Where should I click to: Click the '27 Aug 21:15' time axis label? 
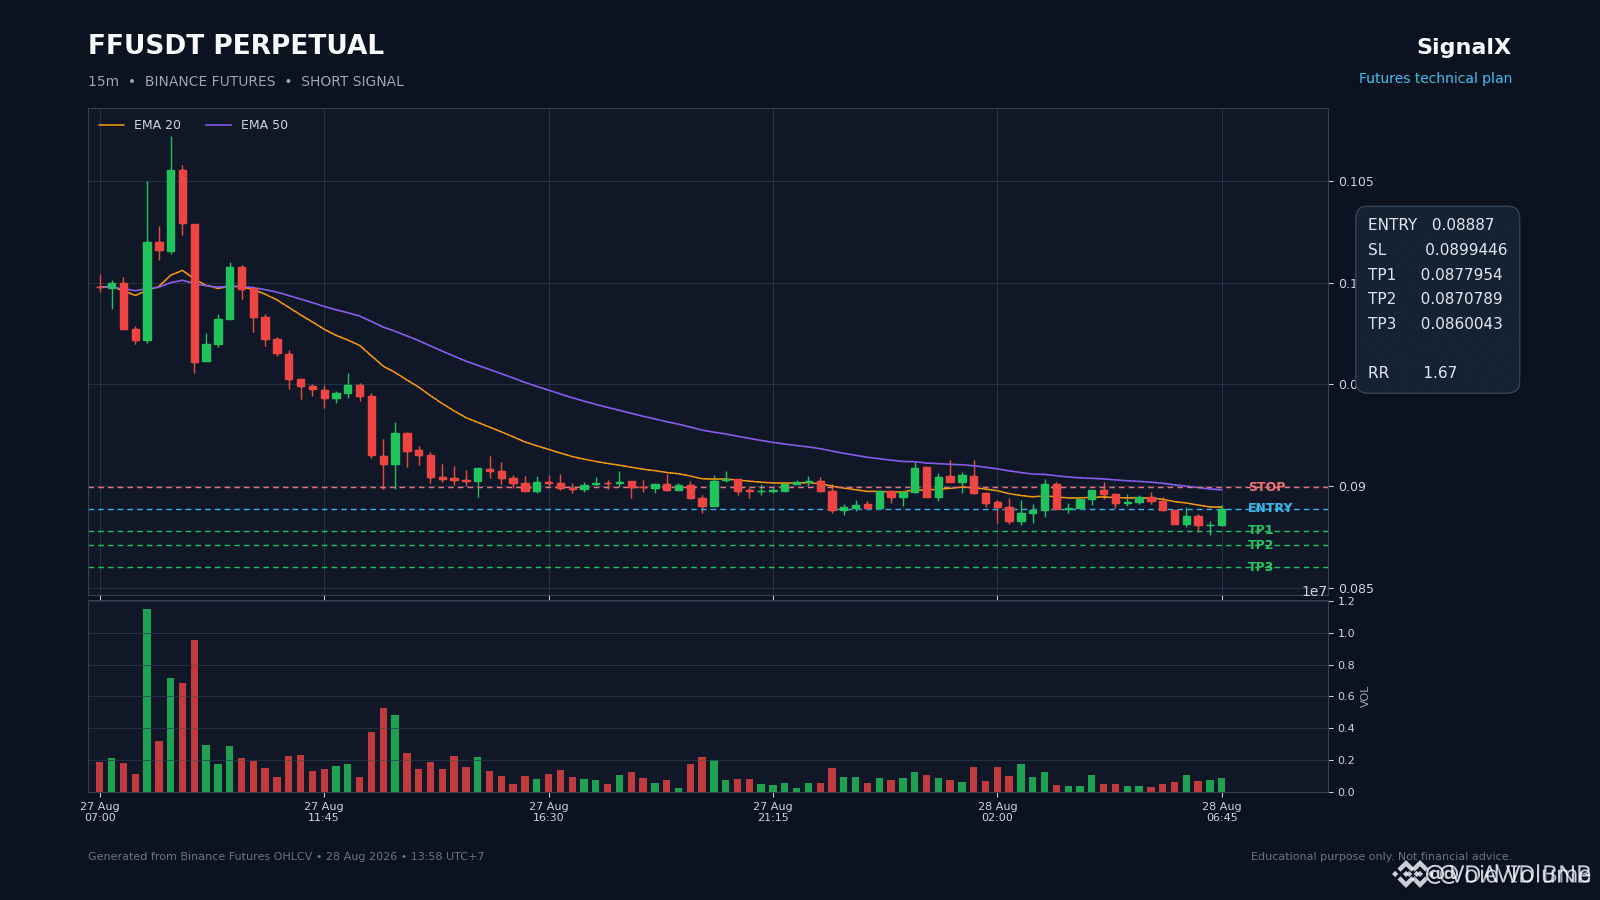(773, 812)
